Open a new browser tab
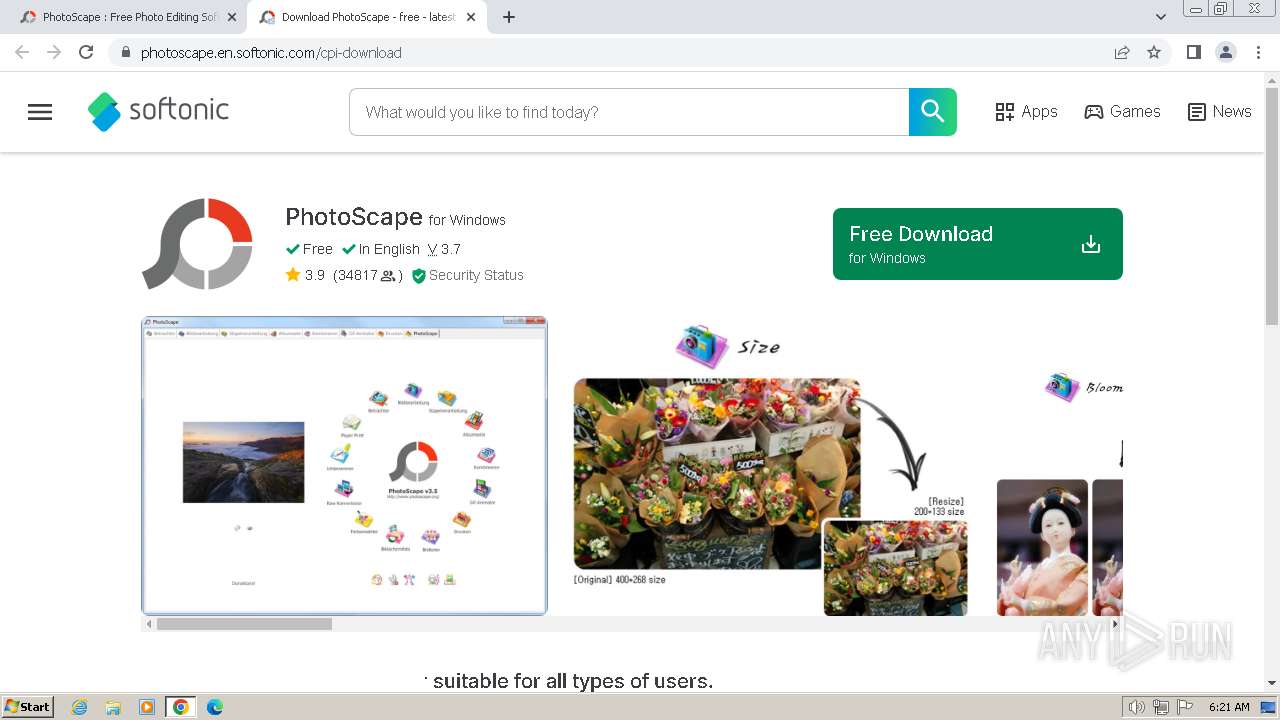This screenshot has height=720, width=1280. [x=509, y=17]
